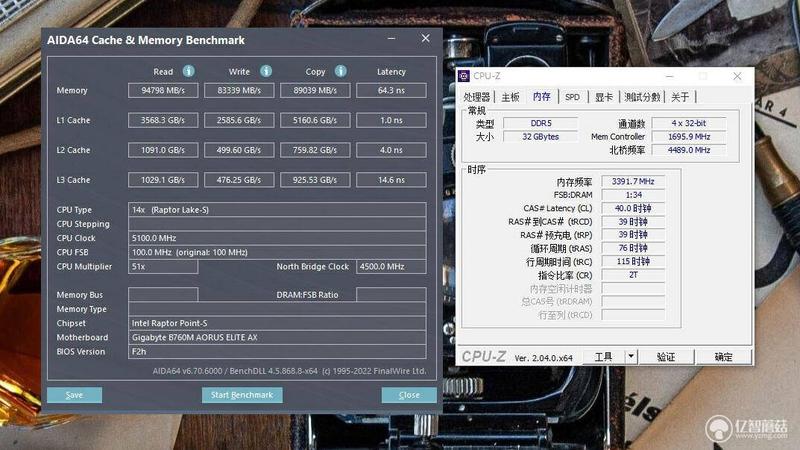Click the Close button in AIDA64
This screenshot has height=450, width=800.
point(409,395)
